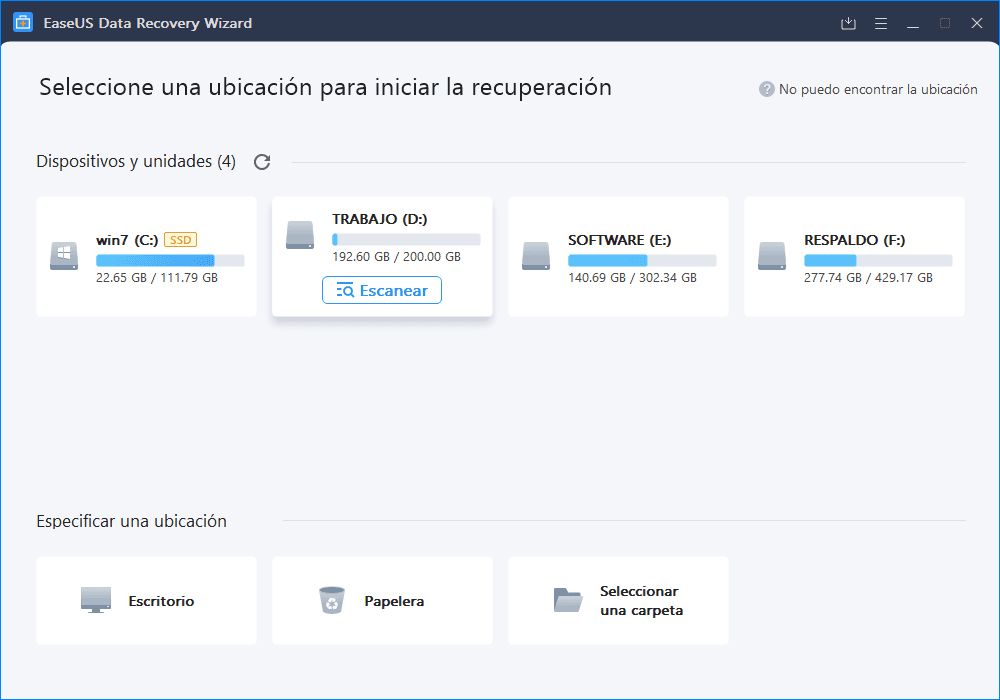
Task: Click the SSD badge on win7 drive
Action: pos(180,240)
